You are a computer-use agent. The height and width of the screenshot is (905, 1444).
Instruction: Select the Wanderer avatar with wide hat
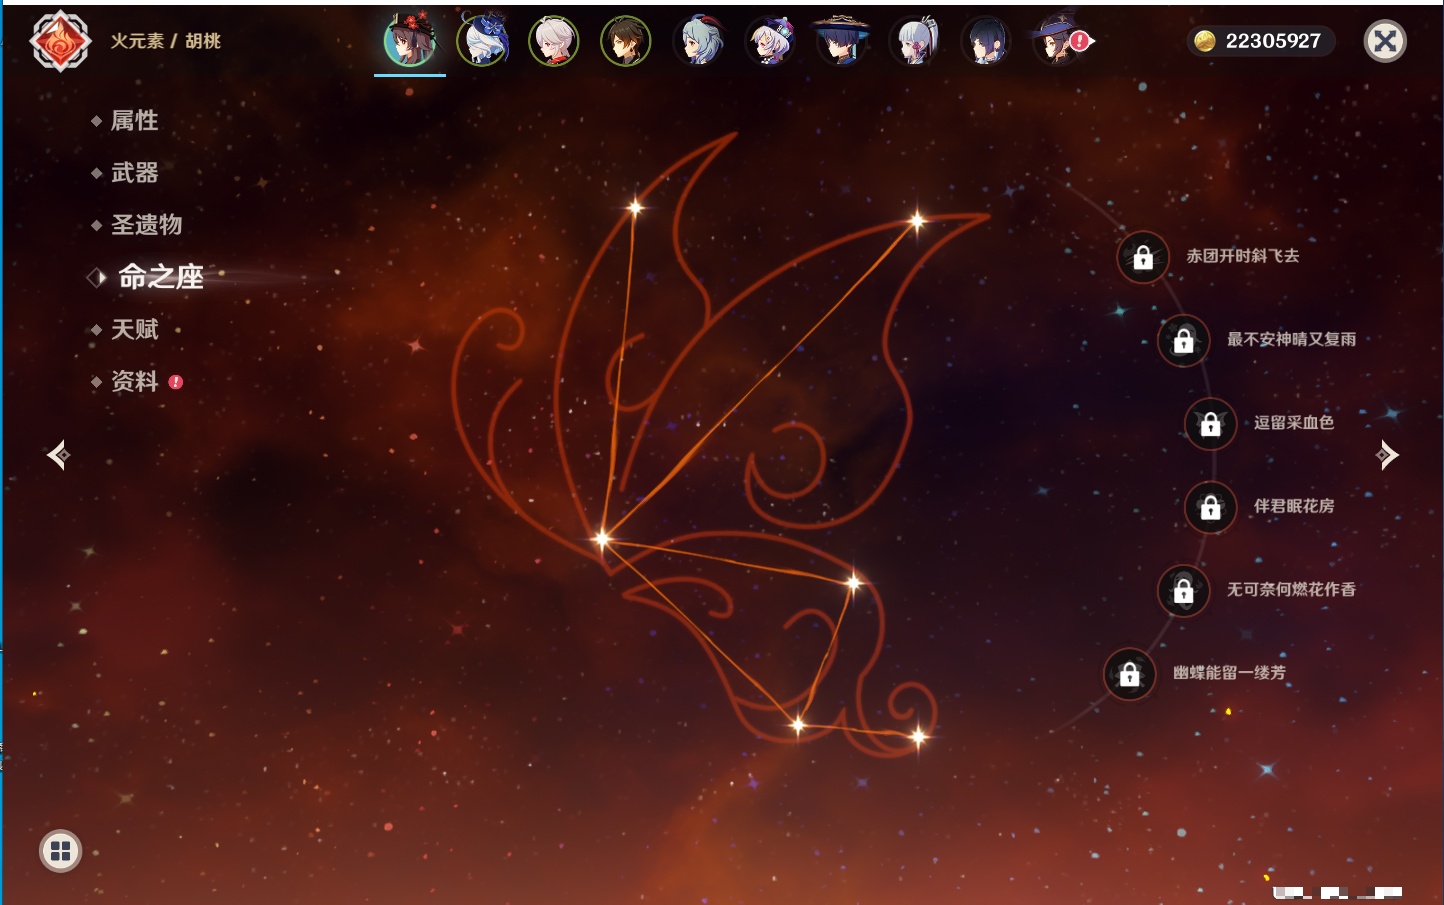(842, 41)
